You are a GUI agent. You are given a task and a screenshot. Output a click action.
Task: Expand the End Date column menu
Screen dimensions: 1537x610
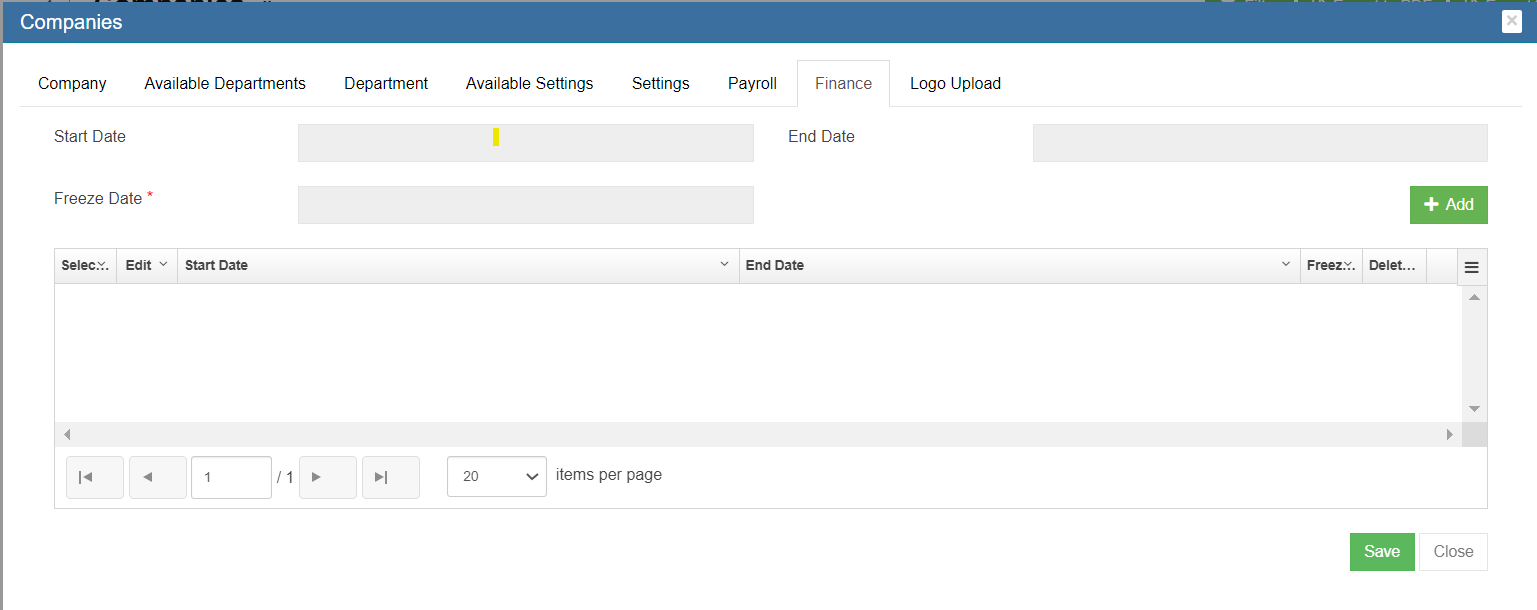(x=1285, y=265)
